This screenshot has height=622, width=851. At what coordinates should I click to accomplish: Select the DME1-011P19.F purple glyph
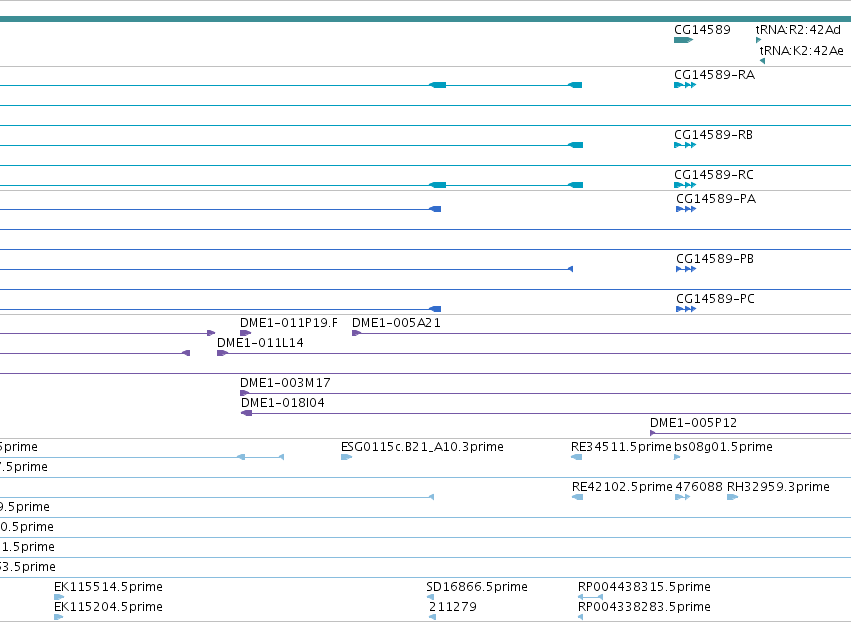(x=245, y=333)
